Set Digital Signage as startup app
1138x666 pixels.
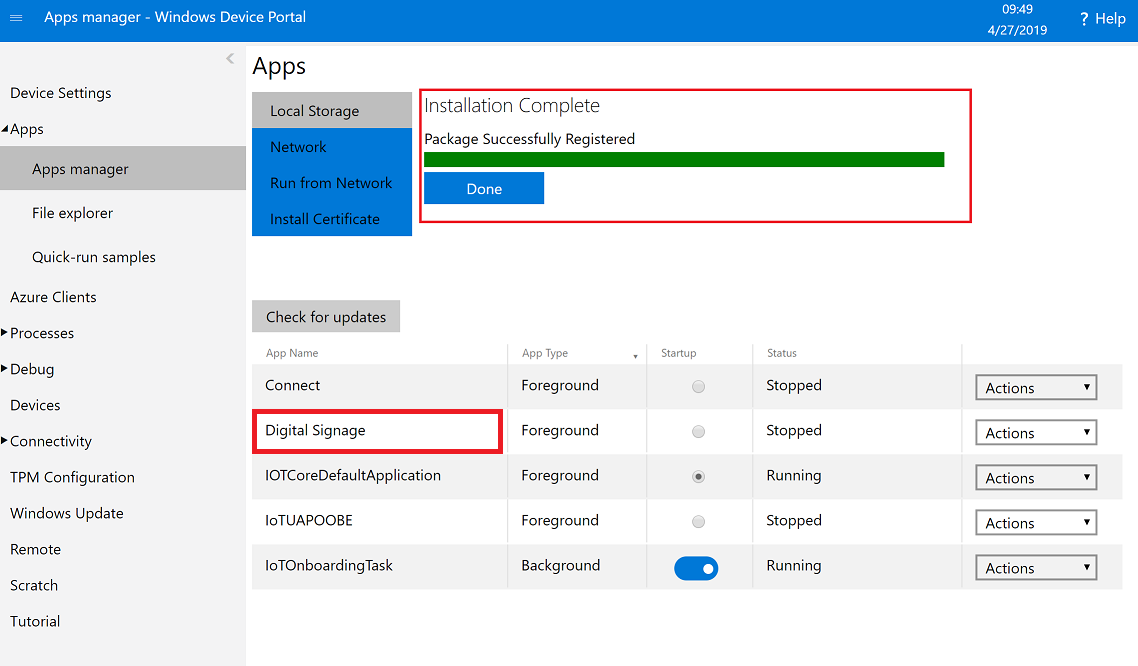[x=698, y=431]
